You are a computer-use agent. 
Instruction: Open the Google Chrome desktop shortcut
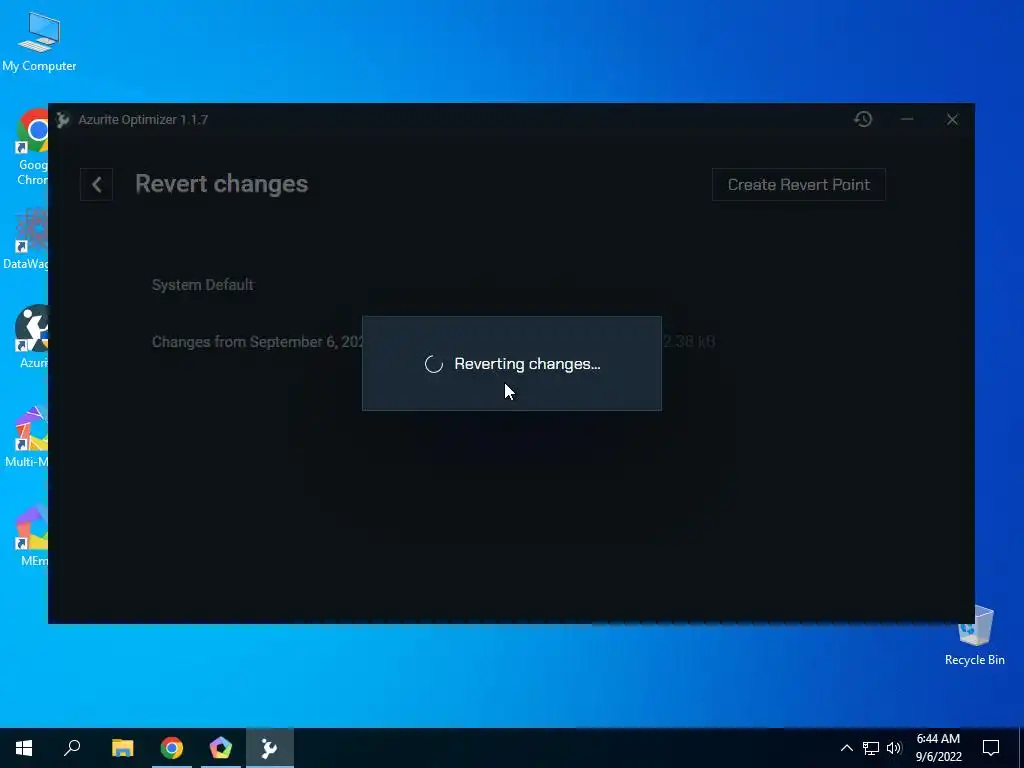pos(33,147)
